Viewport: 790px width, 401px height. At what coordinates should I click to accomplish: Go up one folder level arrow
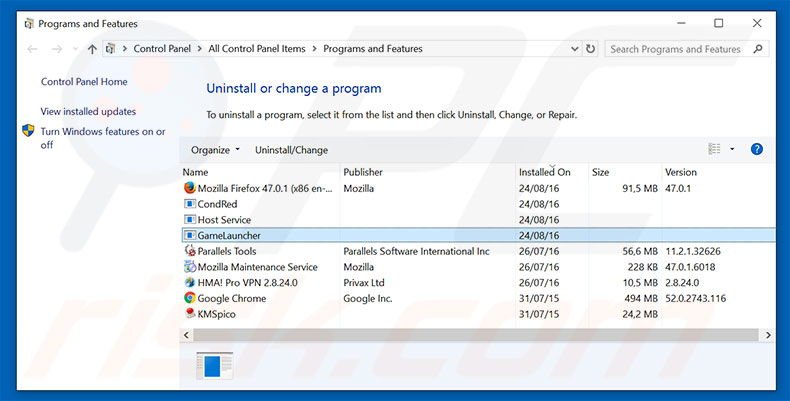tap(92, 49)
